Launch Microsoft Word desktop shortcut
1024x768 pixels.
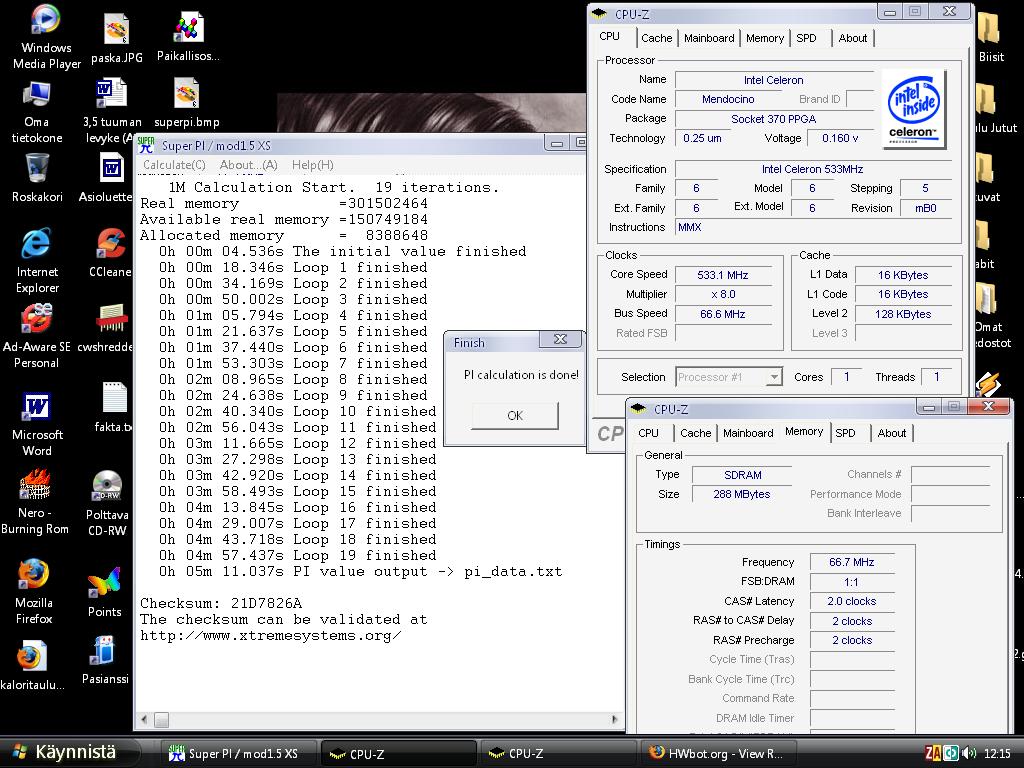(x=37, y=424)
